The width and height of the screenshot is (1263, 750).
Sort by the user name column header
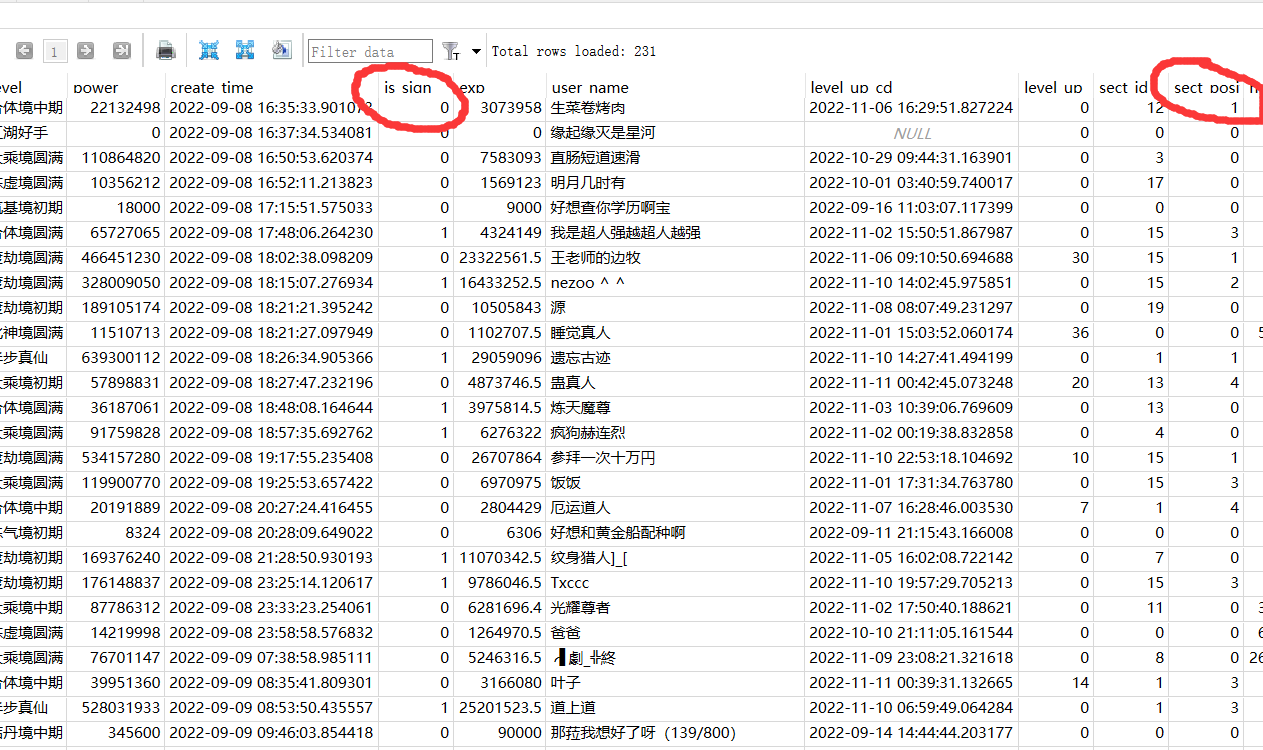pos(591,87)
